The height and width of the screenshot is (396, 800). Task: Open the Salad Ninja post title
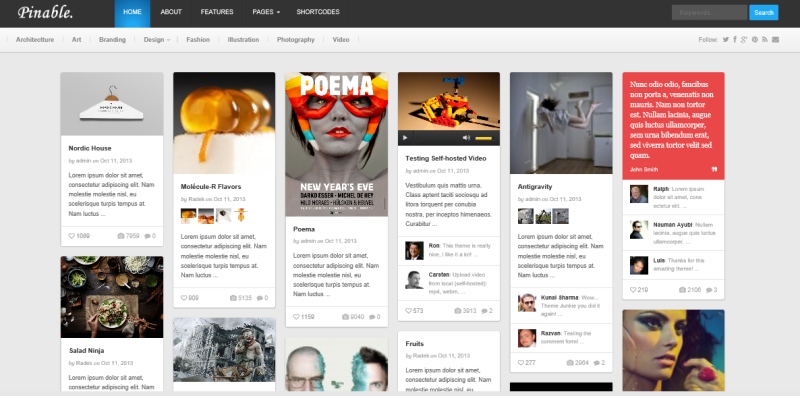(87, 351)
